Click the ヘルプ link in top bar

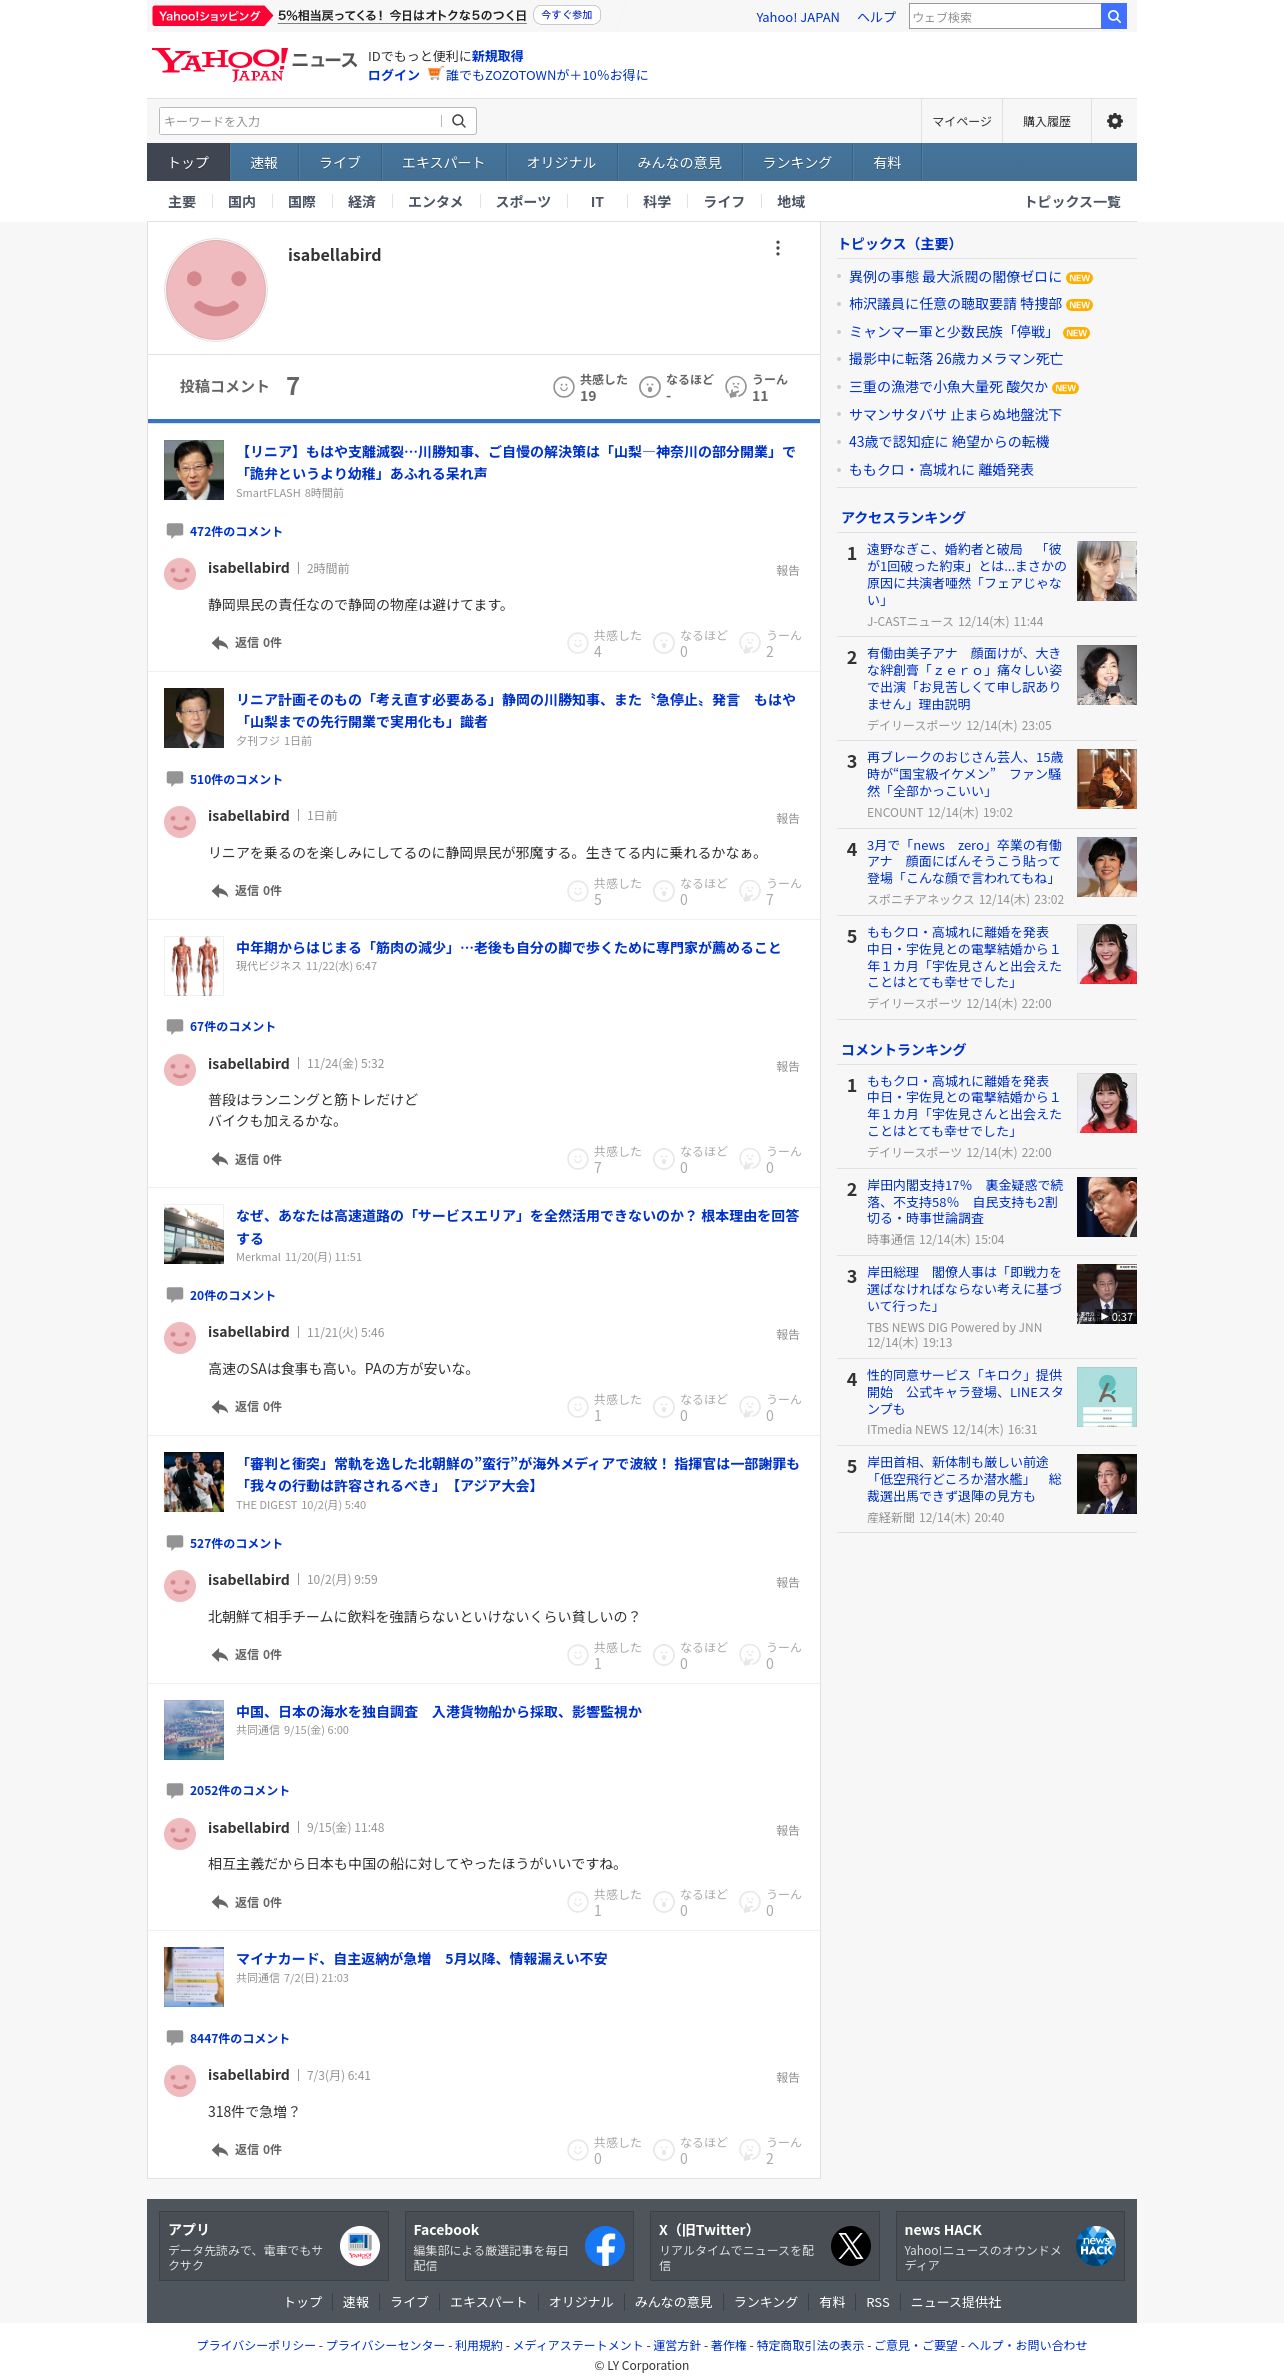coord(877,17)
